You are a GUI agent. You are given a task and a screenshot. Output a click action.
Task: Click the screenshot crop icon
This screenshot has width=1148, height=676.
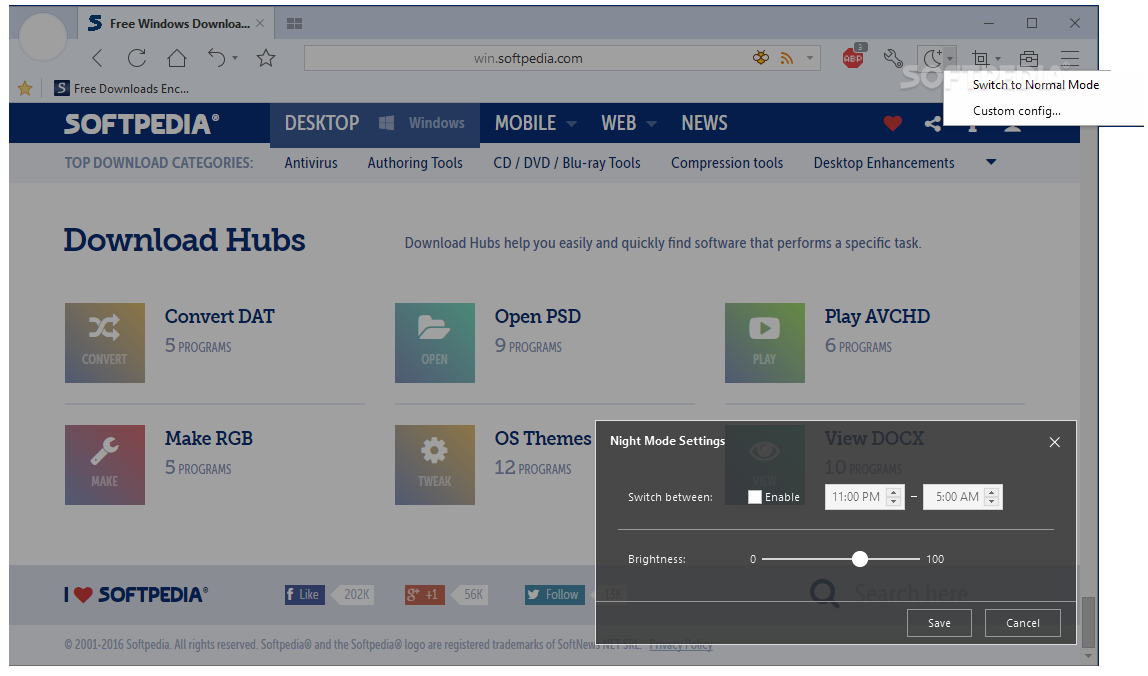980,59
